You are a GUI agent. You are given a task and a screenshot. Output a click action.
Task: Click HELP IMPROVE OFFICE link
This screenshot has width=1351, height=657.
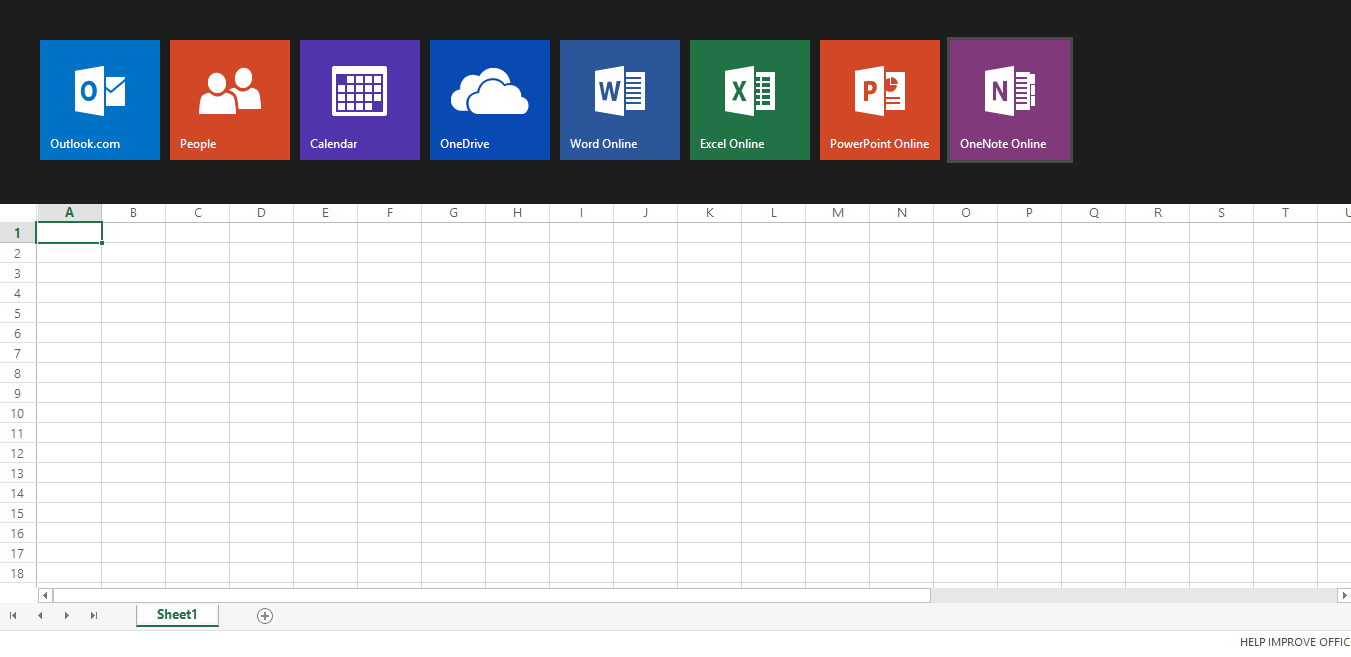click(x=1295, y=643)
